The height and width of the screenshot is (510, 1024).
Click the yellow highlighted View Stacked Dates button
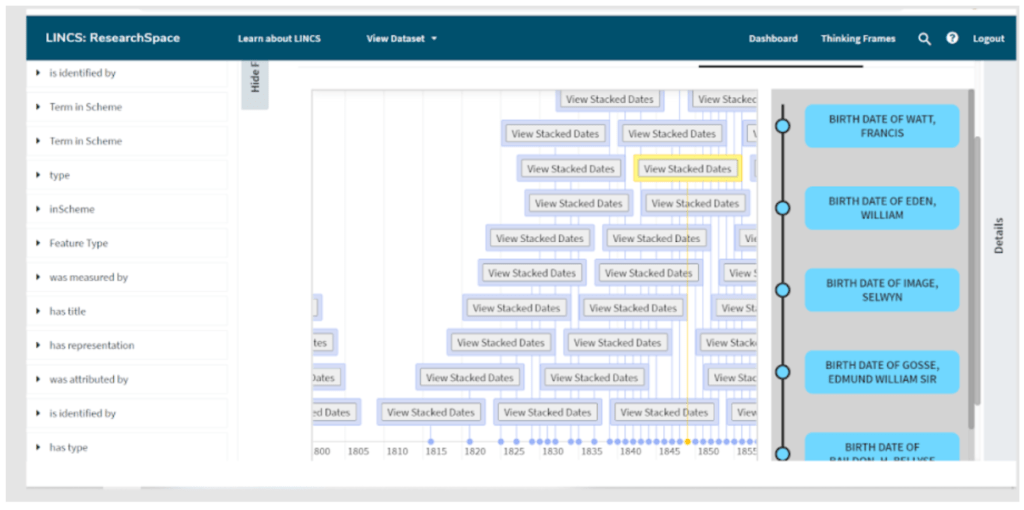pos(687,169)
